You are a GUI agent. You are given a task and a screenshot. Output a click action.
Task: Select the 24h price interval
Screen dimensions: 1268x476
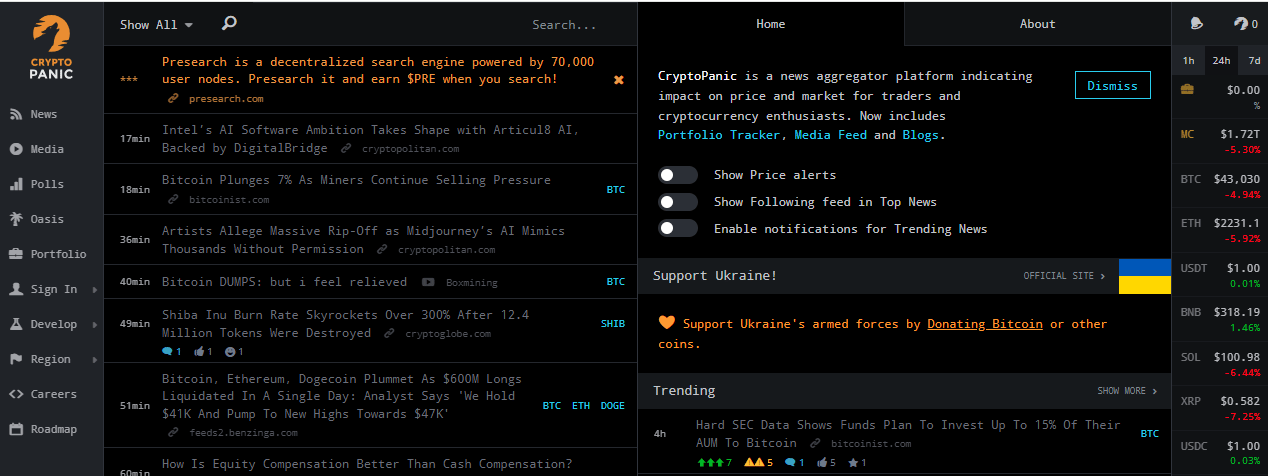click(x=1221, y=60)
